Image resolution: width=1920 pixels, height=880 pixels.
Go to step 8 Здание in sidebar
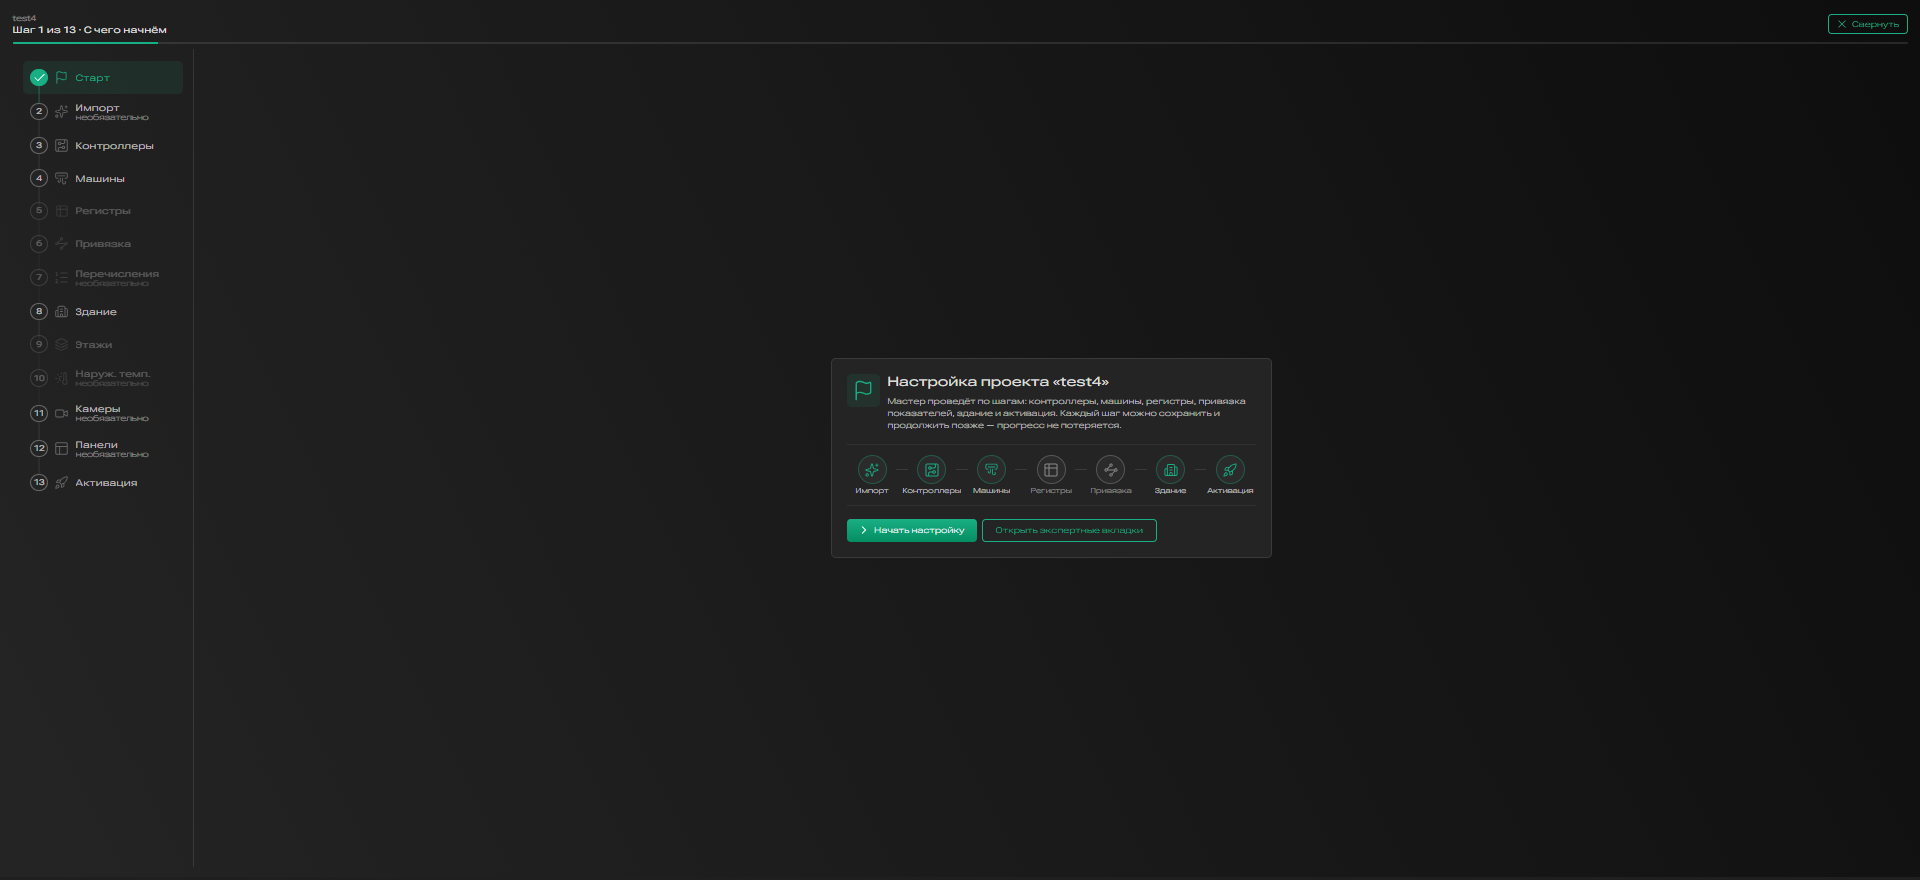(103, 311)
